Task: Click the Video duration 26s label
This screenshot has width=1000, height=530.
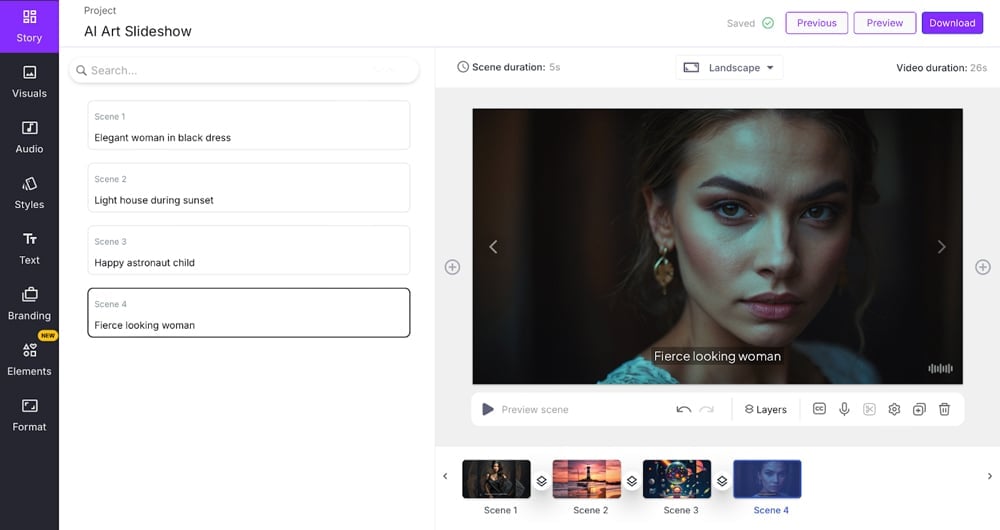Action: coord(941,68)
